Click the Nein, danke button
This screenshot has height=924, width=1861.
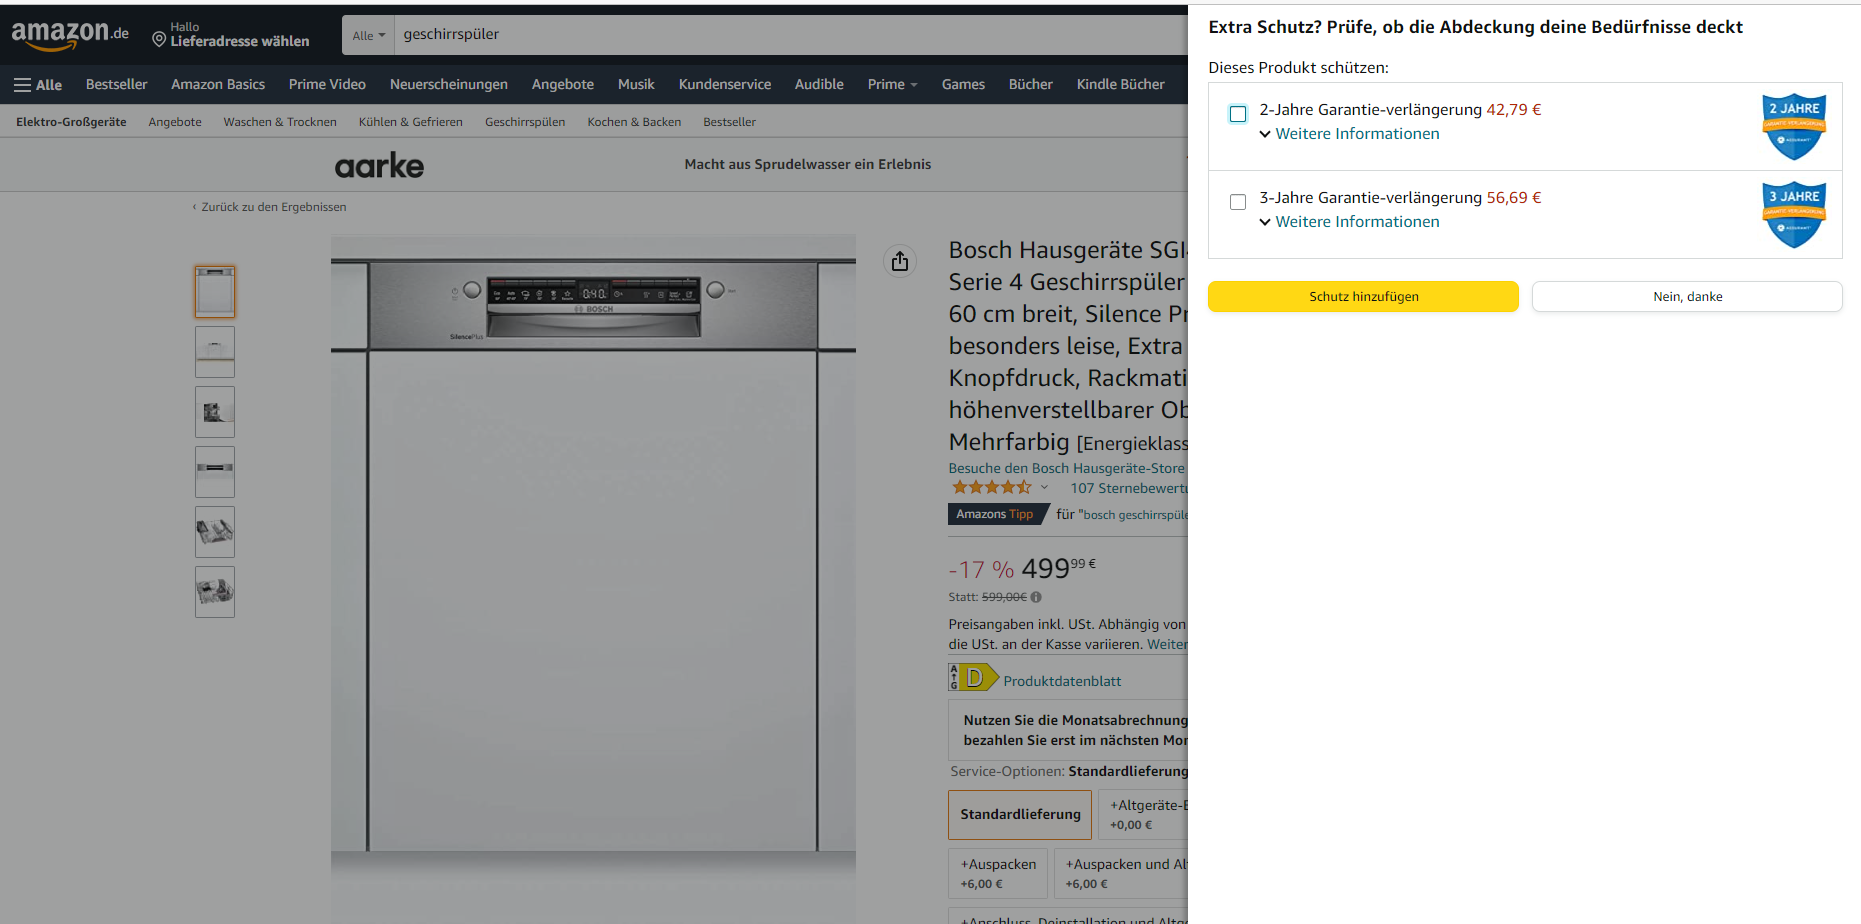click(x=1687, y=296)
